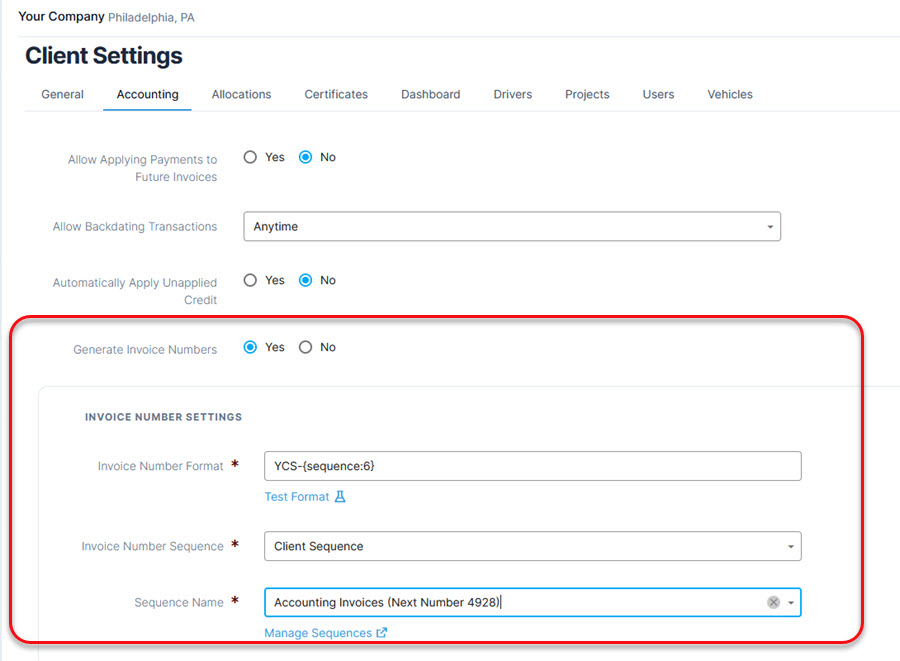This screenshot has height=661, width=900.
Task: Select No for Automatically Apply Unapplied Credit
Action: point(306,280)
